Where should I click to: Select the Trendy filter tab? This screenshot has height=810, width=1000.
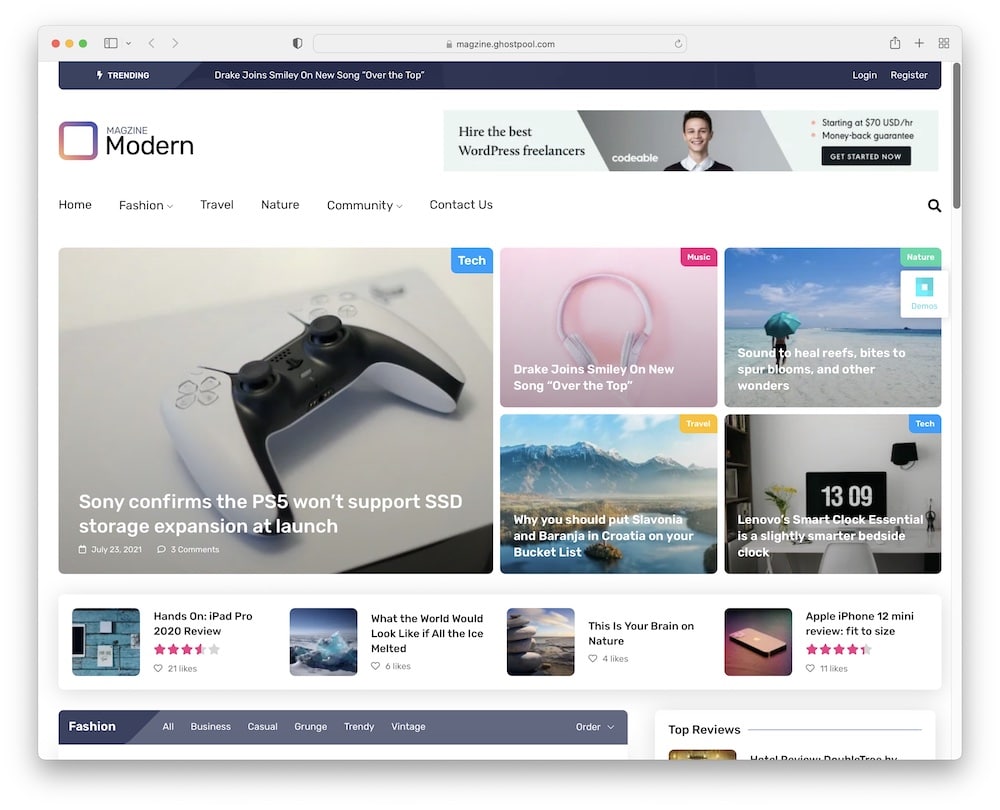coord(359,726)
